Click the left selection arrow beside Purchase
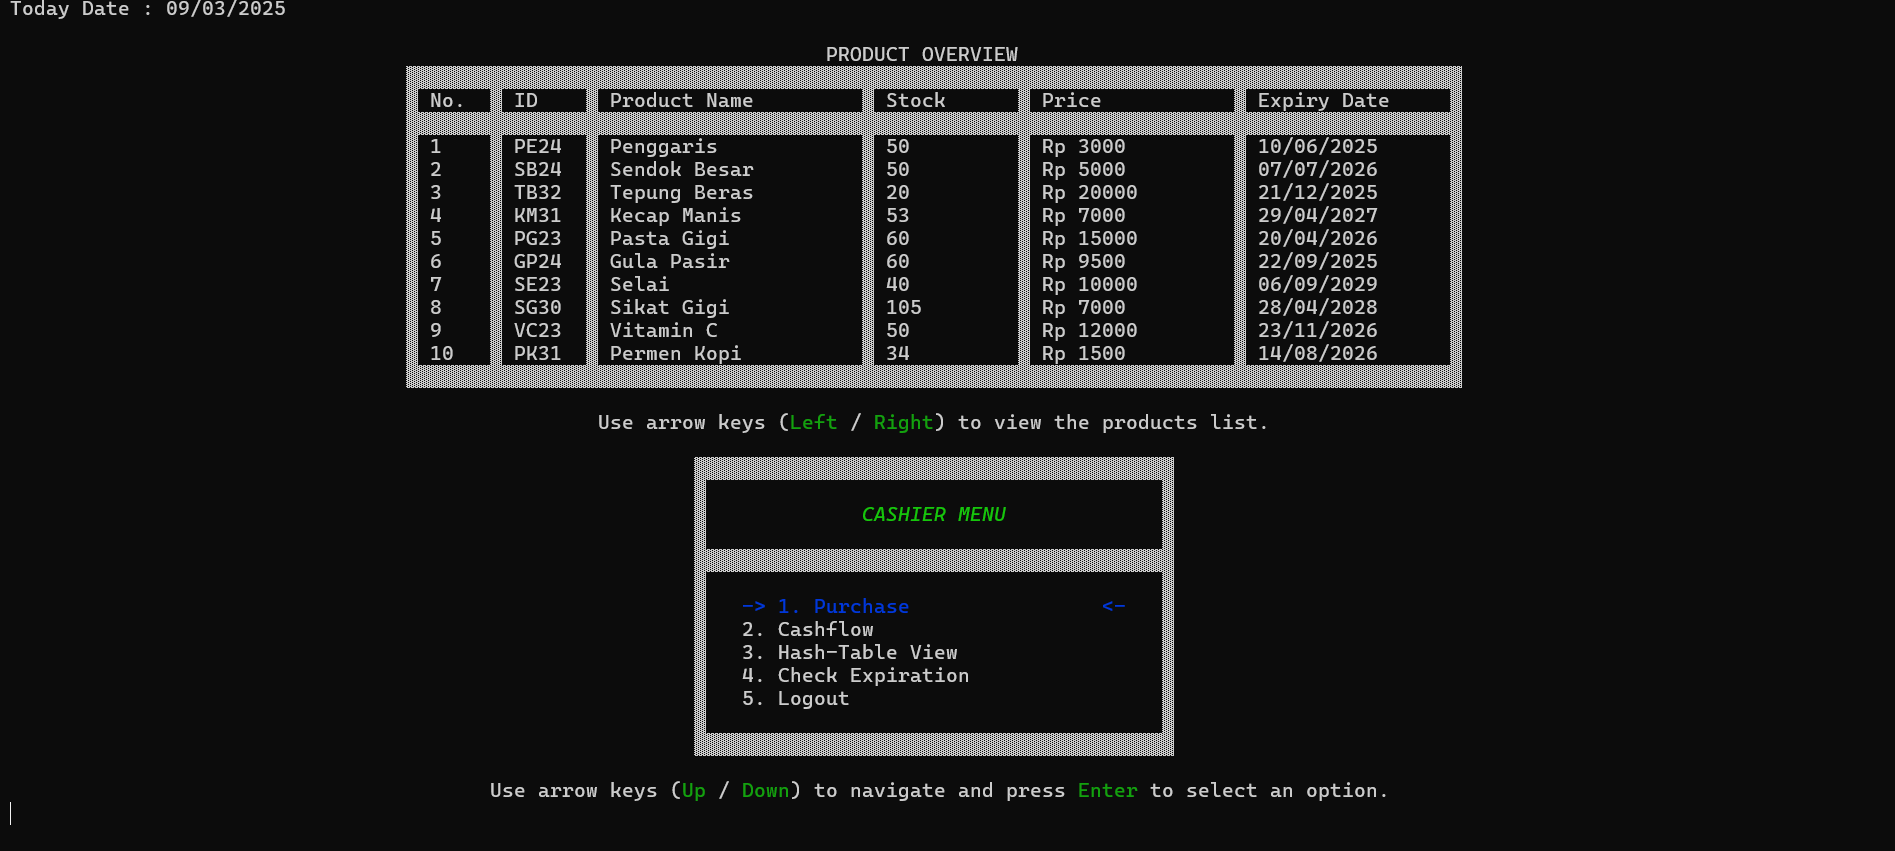1895x851 pixels. 753,606
